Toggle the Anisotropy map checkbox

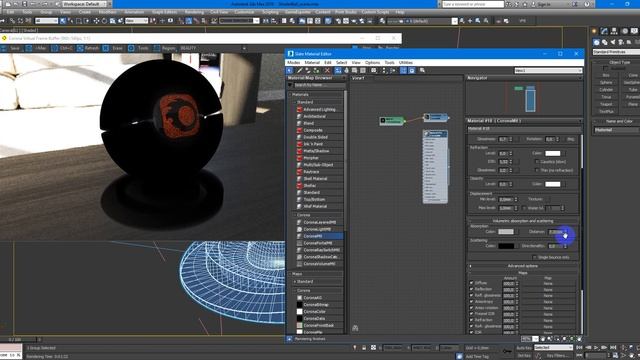(471, 302)
